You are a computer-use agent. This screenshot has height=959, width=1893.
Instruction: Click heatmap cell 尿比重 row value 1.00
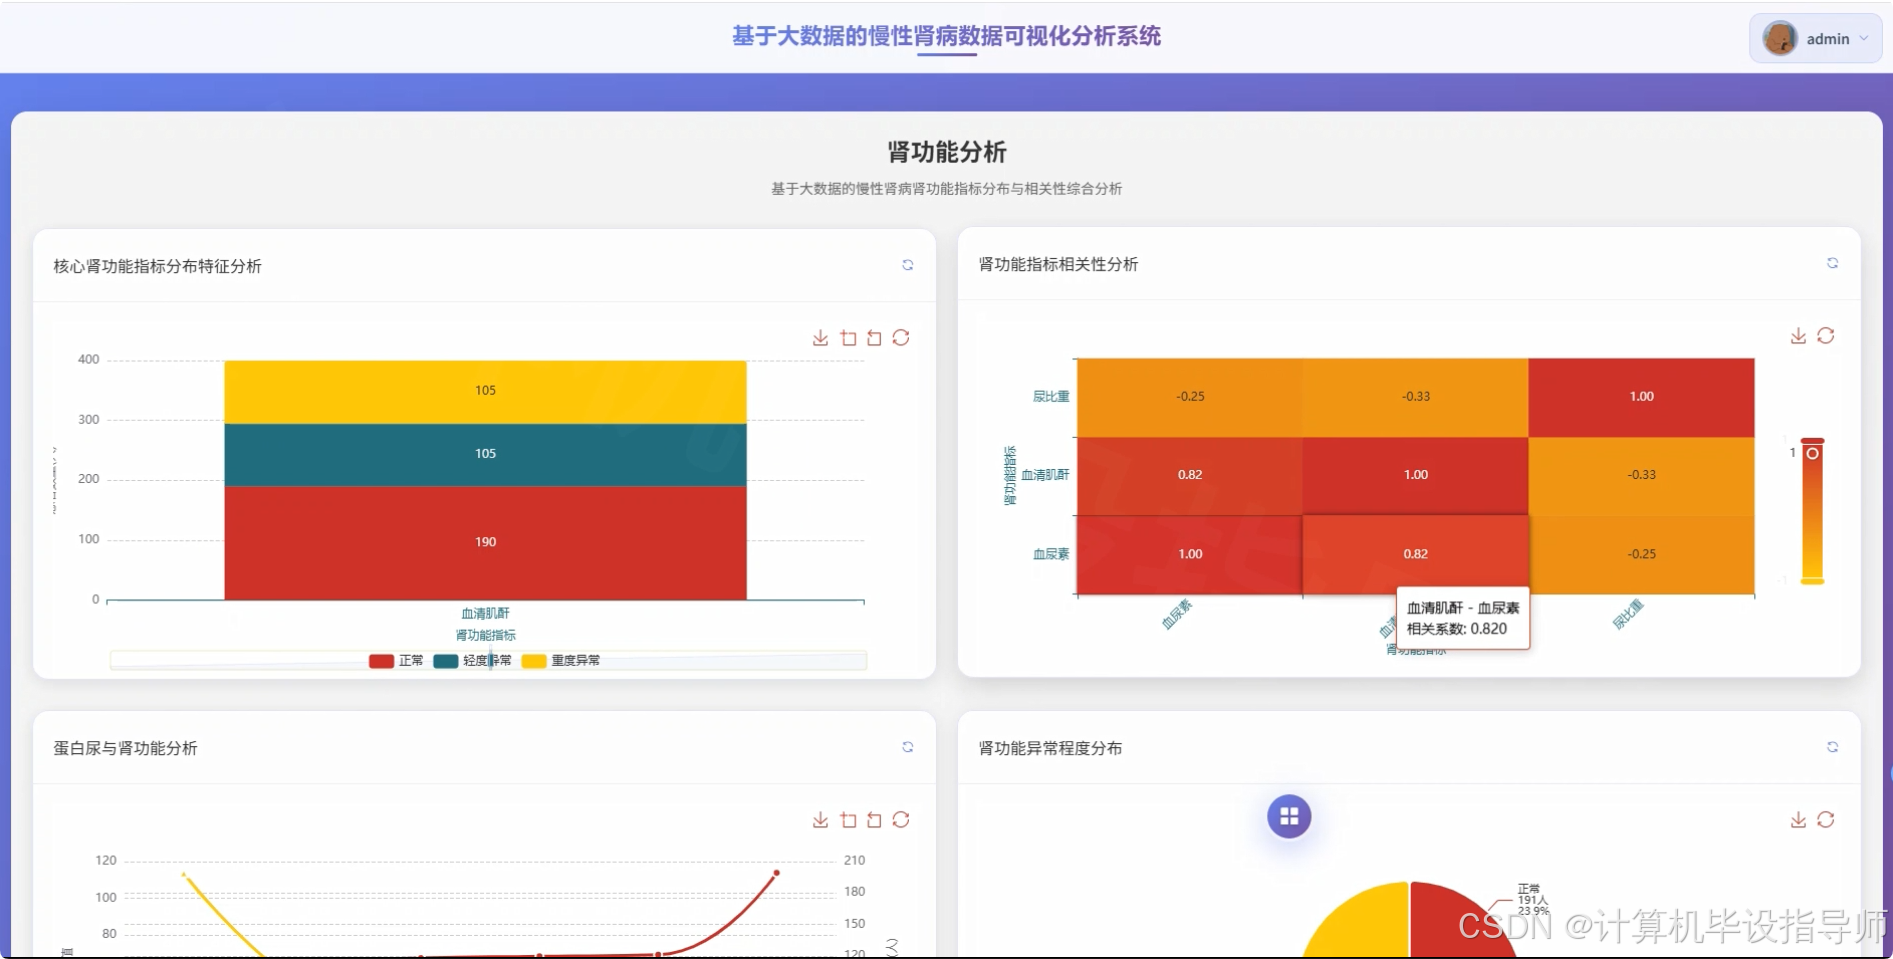point(1641,397)
